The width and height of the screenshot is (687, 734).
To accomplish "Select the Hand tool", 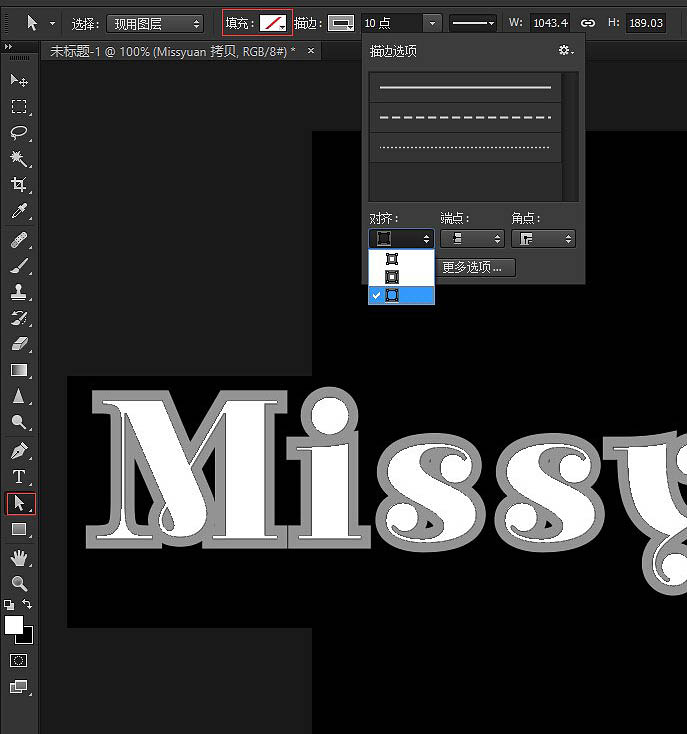I will point(19,558).
